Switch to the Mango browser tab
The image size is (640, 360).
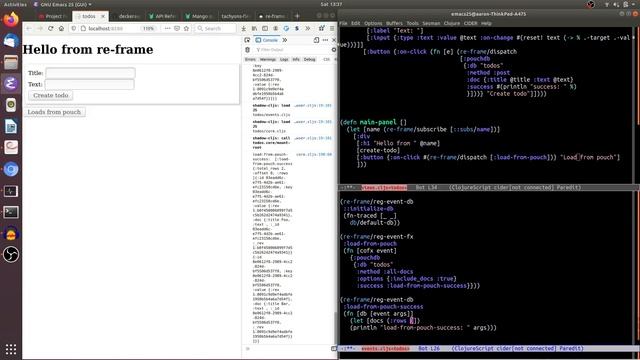point(199,16)
